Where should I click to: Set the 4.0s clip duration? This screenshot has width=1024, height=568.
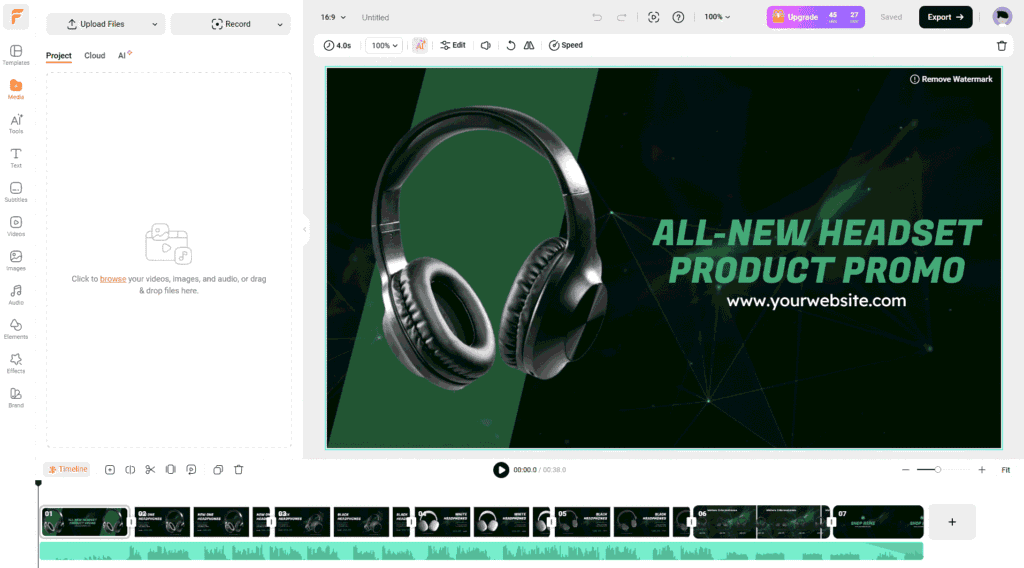[338, 45]
